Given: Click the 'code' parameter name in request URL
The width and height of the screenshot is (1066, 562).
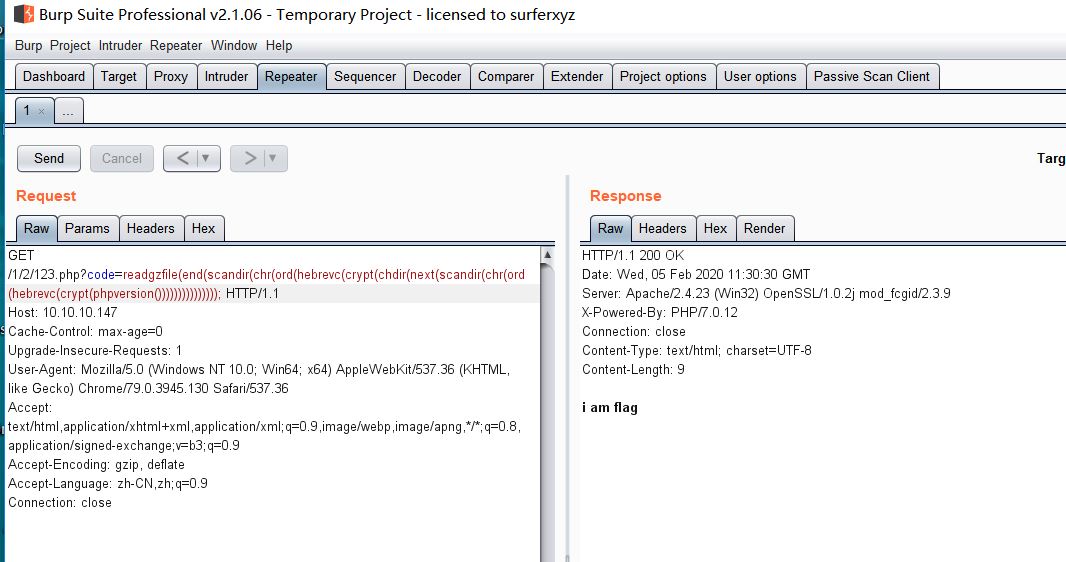Looking at the screenshot, I should (x=101, y=275).
